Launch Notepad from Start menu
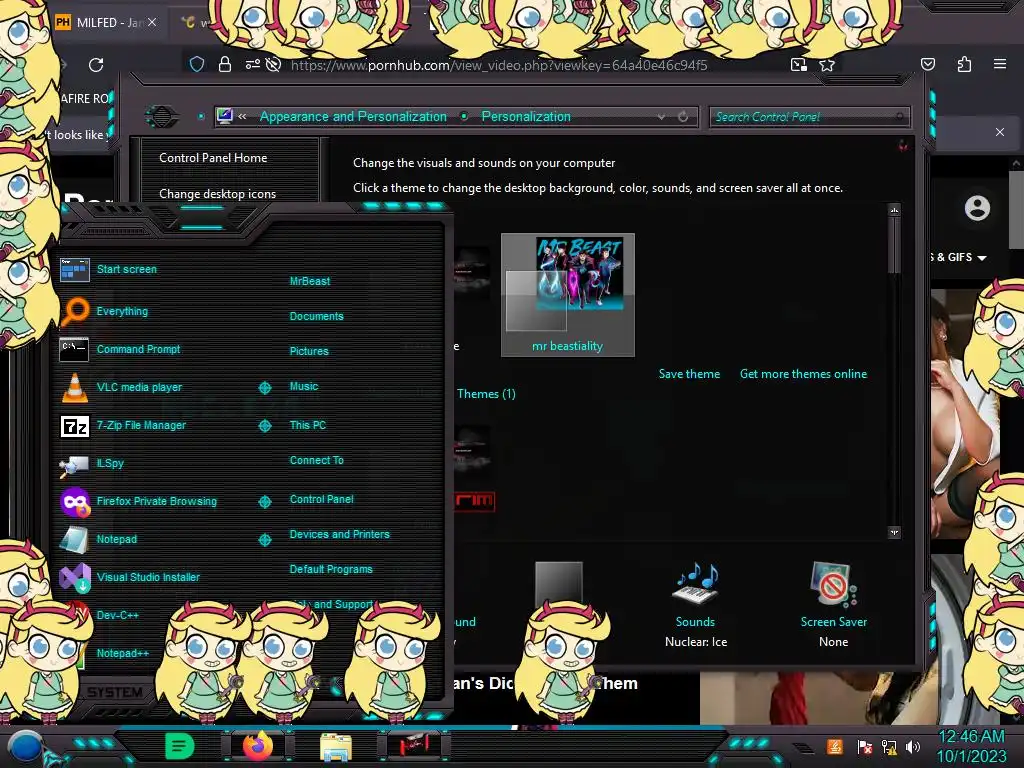This screenshot has width=1024, height=768. click(98, 539)
